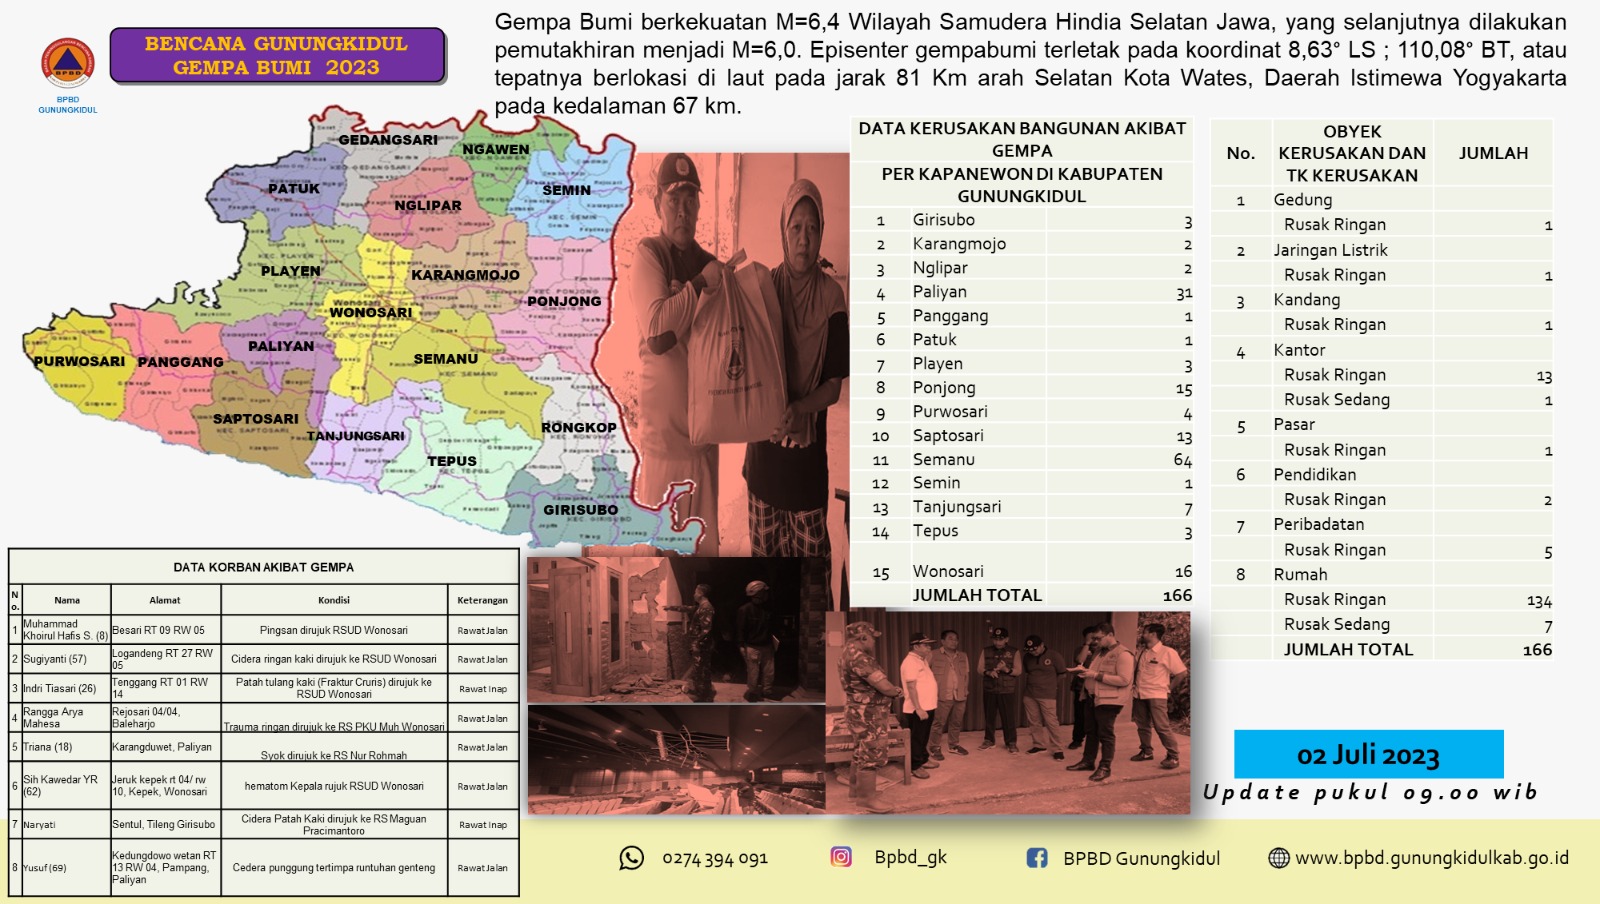
Task: Click victim name Sugiyanti (57)
Action: [x=55, y=659]
